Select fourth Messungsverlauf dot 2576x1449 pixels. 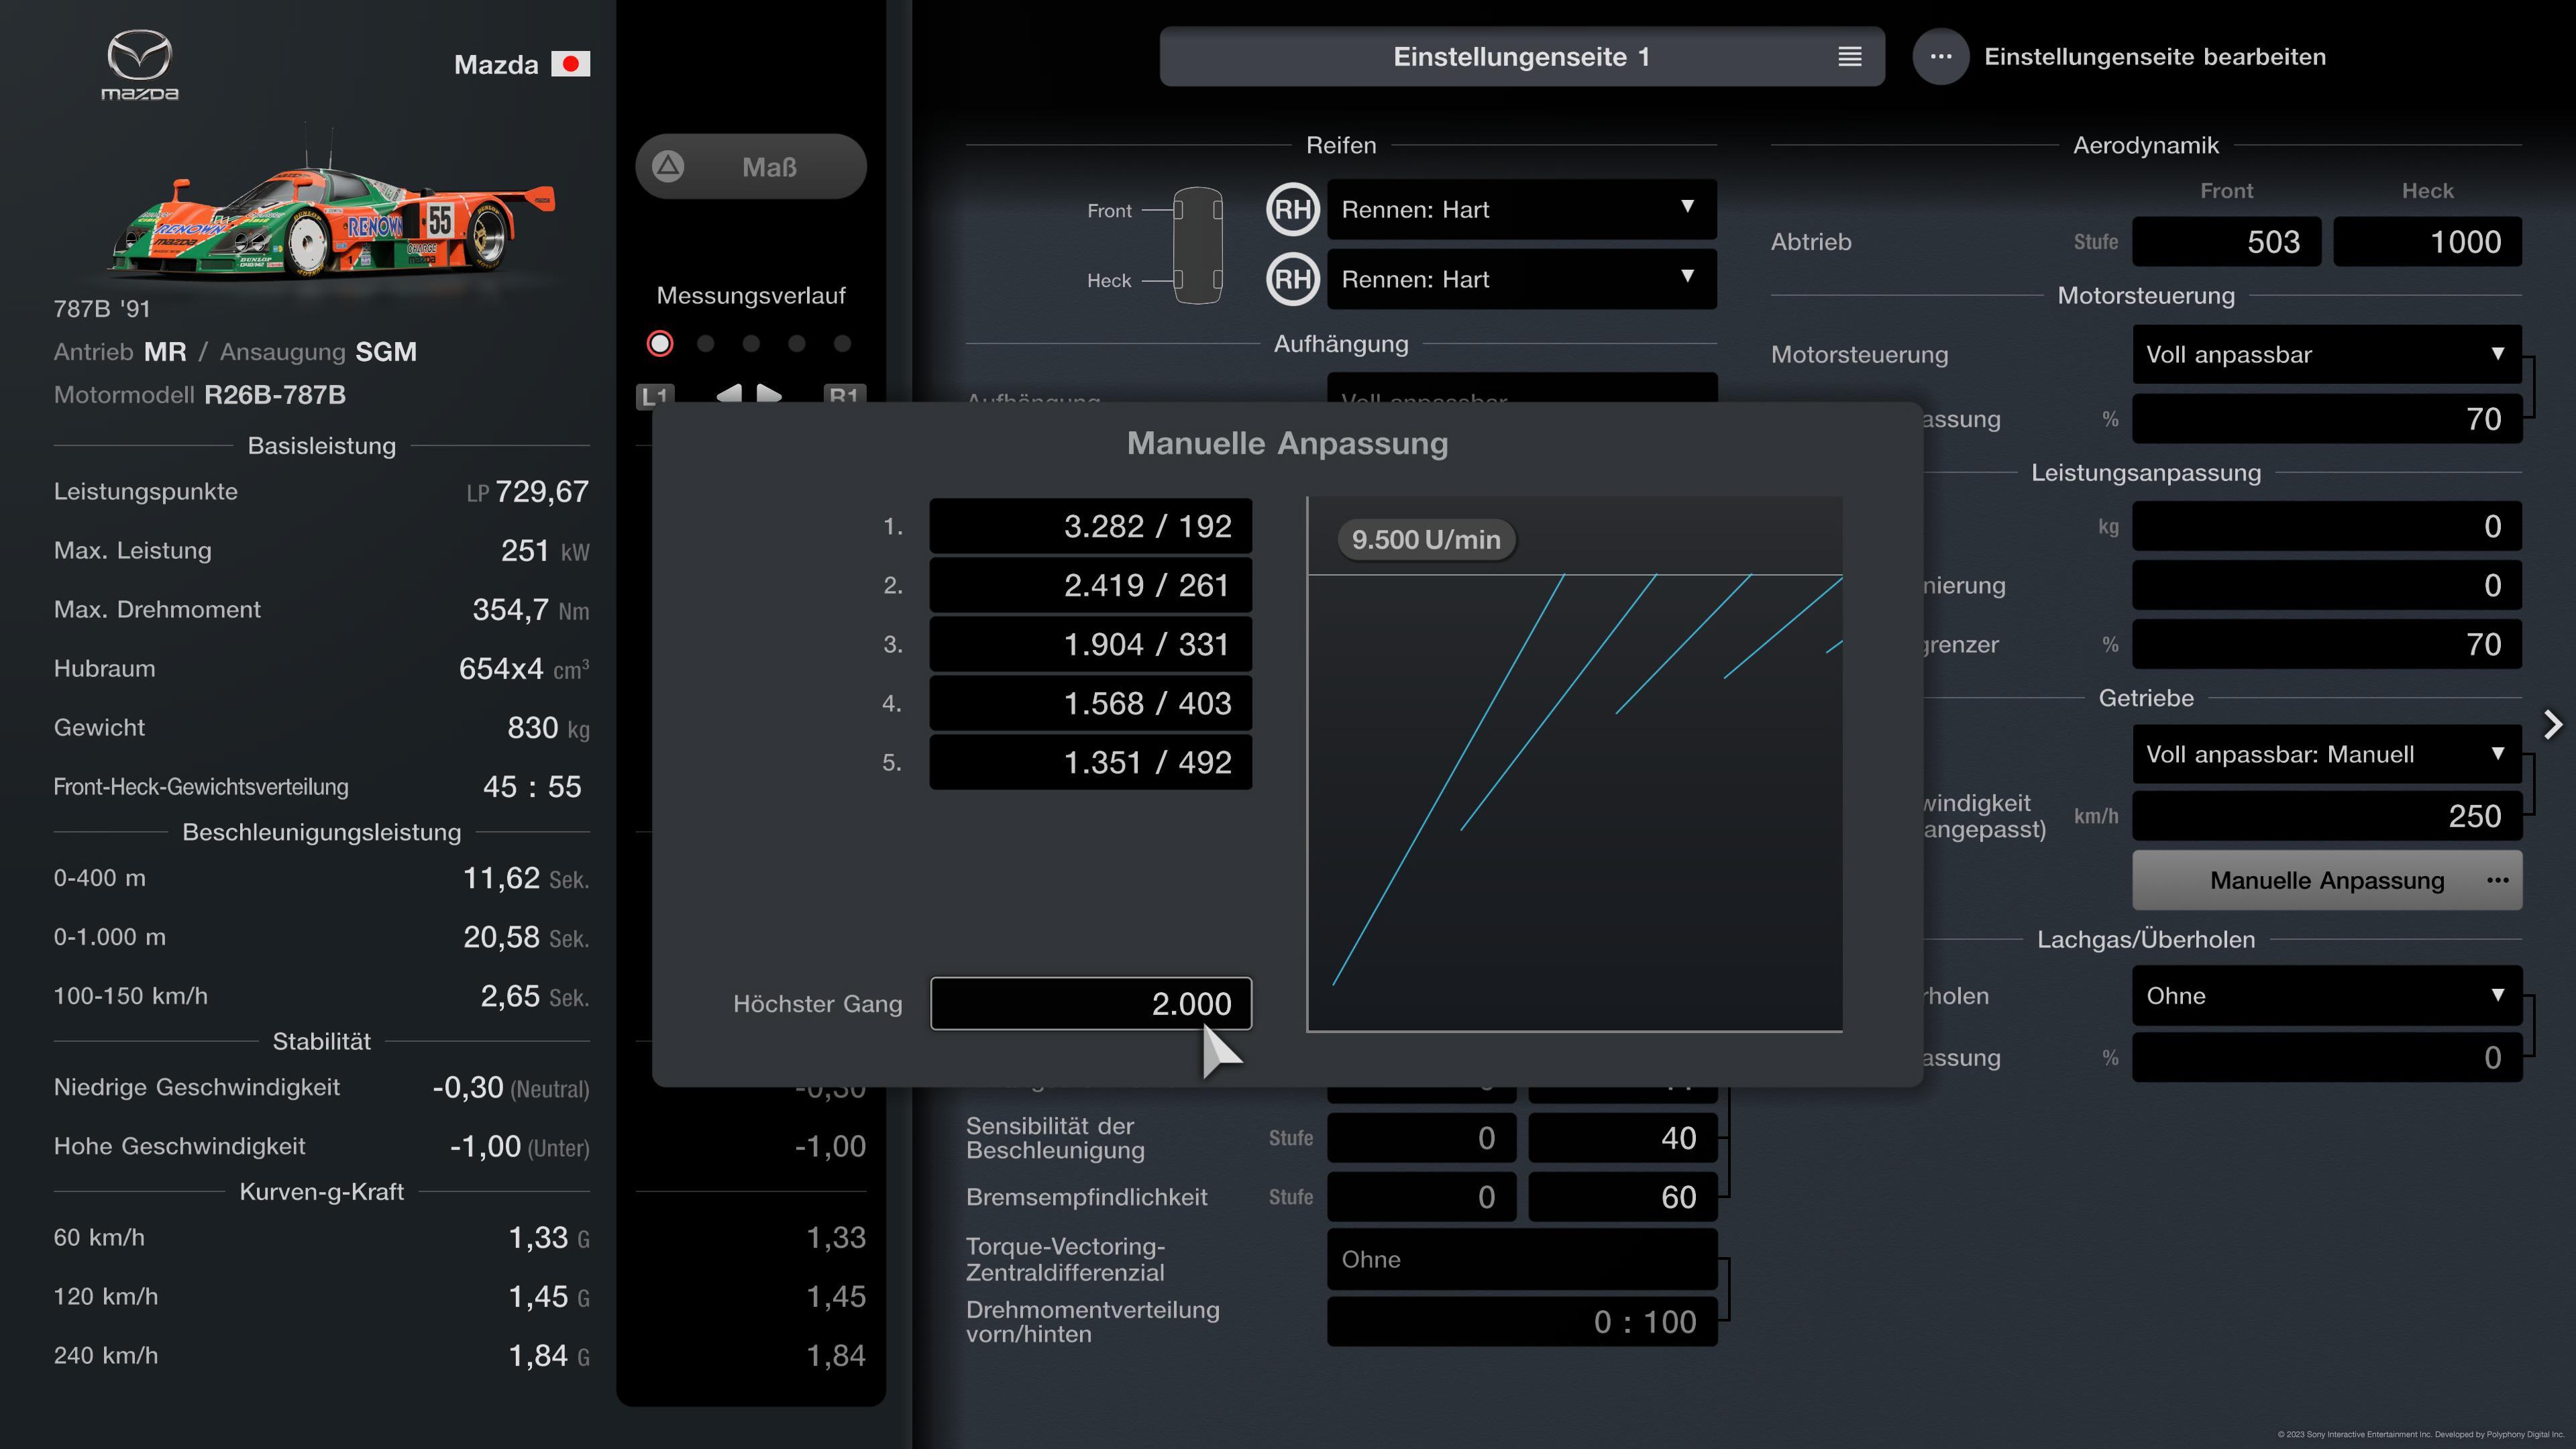[x=797, y=344]
